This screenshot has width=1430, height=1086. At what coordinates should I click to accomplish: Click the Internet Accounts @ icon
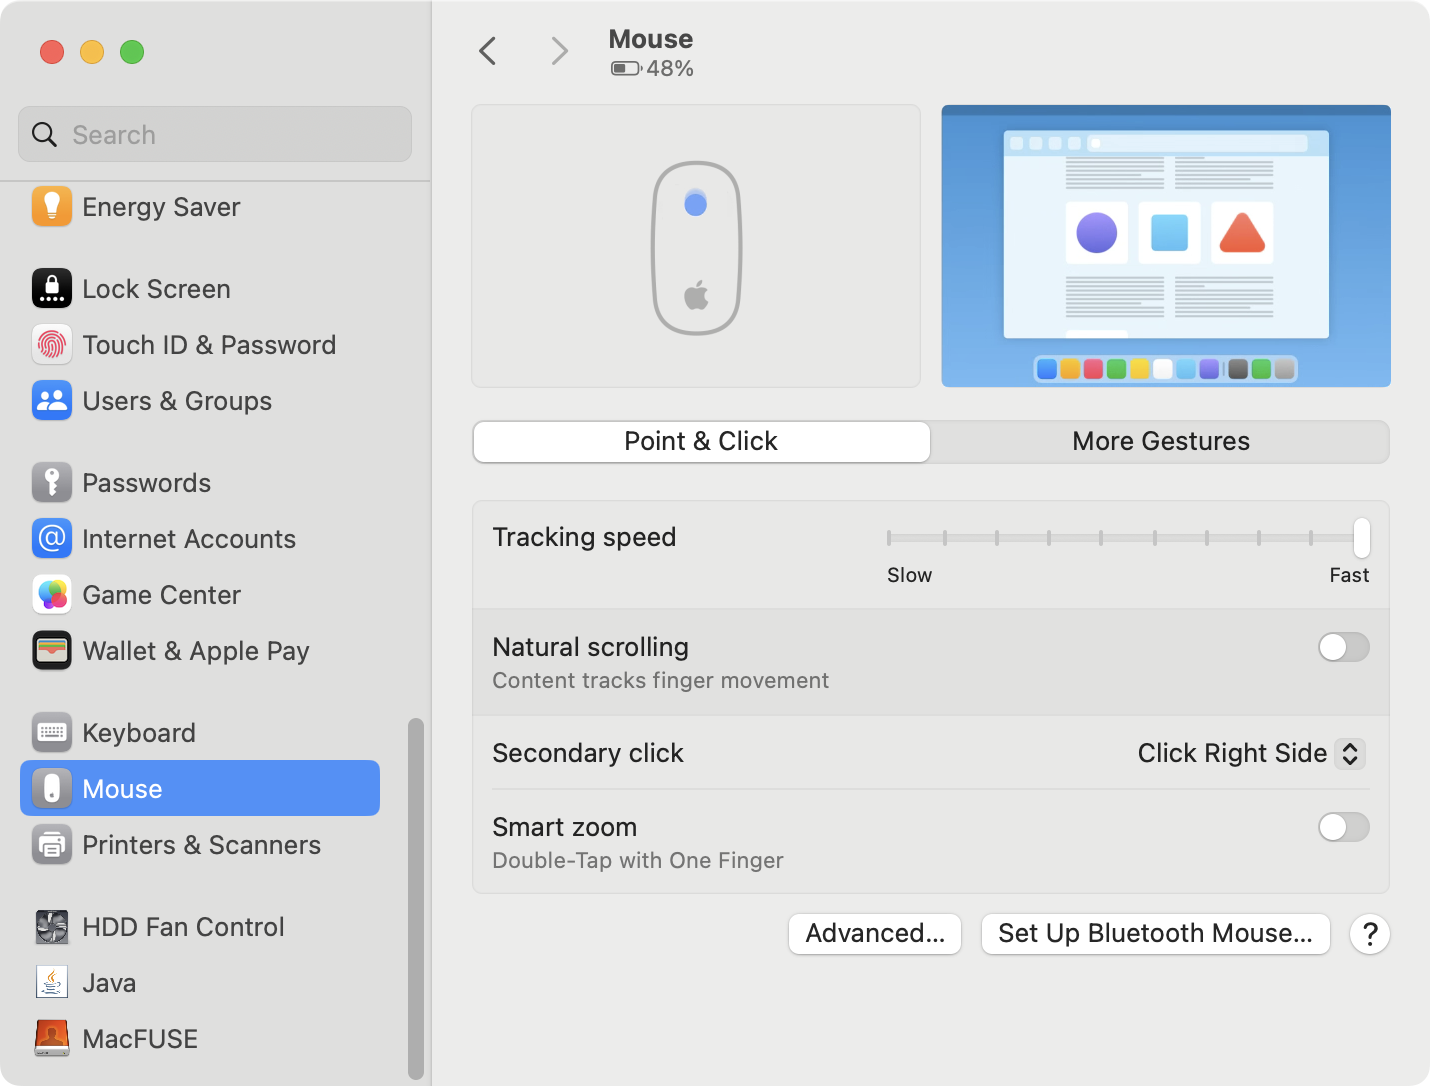pyautogui.click(x=52, y=539)
